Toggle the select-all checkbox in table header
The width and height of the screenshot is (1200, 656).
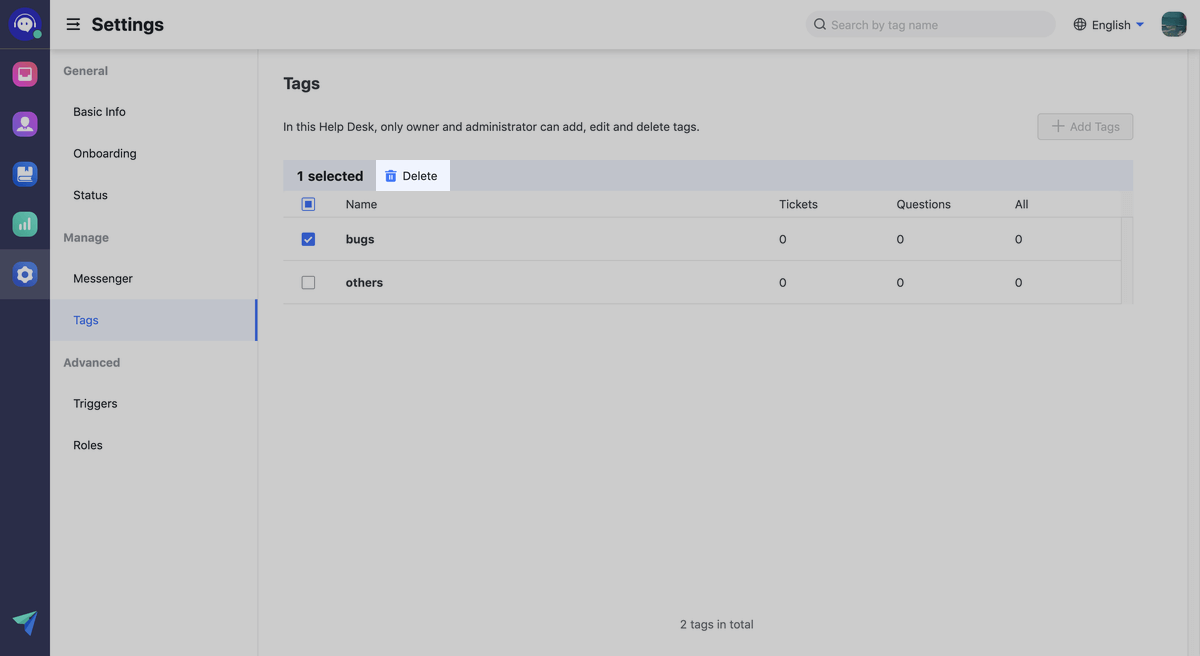308,204
